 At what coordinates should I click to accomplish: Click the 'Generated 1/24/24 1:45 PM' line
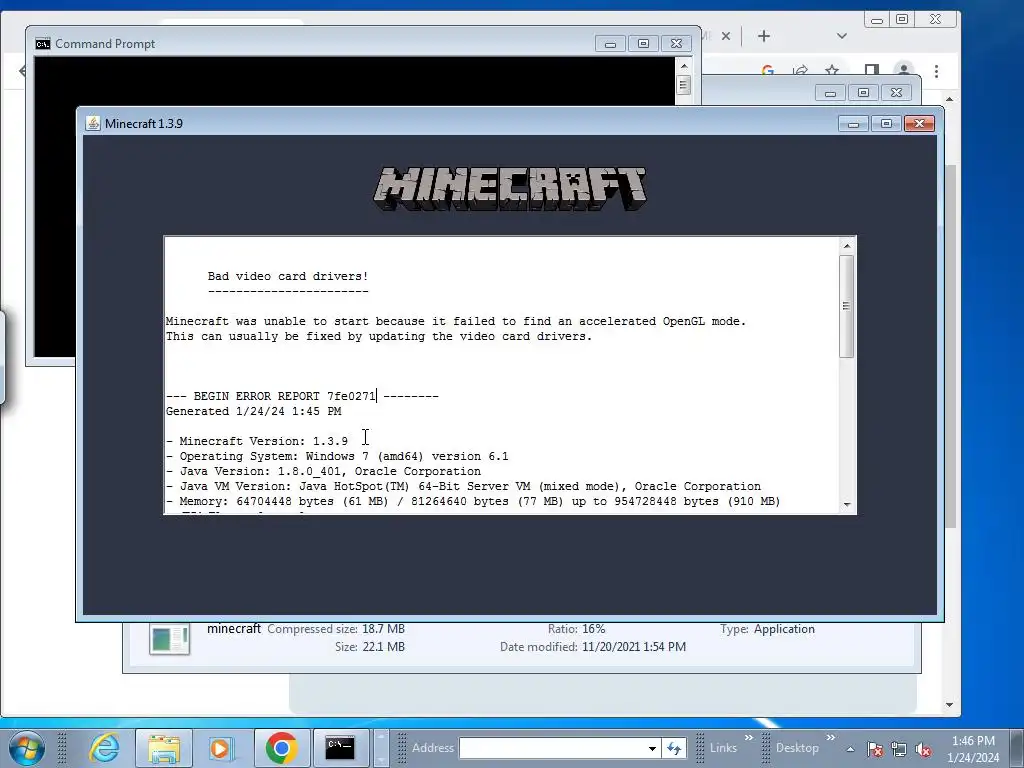tap(253, 411)
